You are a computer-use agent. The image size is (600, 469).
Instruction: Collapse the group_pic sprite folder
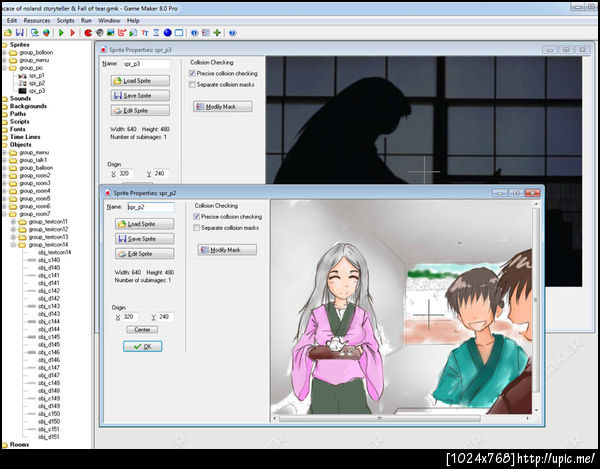[x=4, y=68]
